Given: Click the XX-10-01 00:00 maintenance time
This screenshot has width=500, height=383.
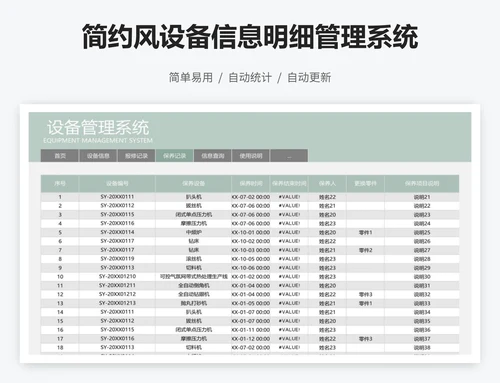Looking at the screenshot, I should (251, 232).
